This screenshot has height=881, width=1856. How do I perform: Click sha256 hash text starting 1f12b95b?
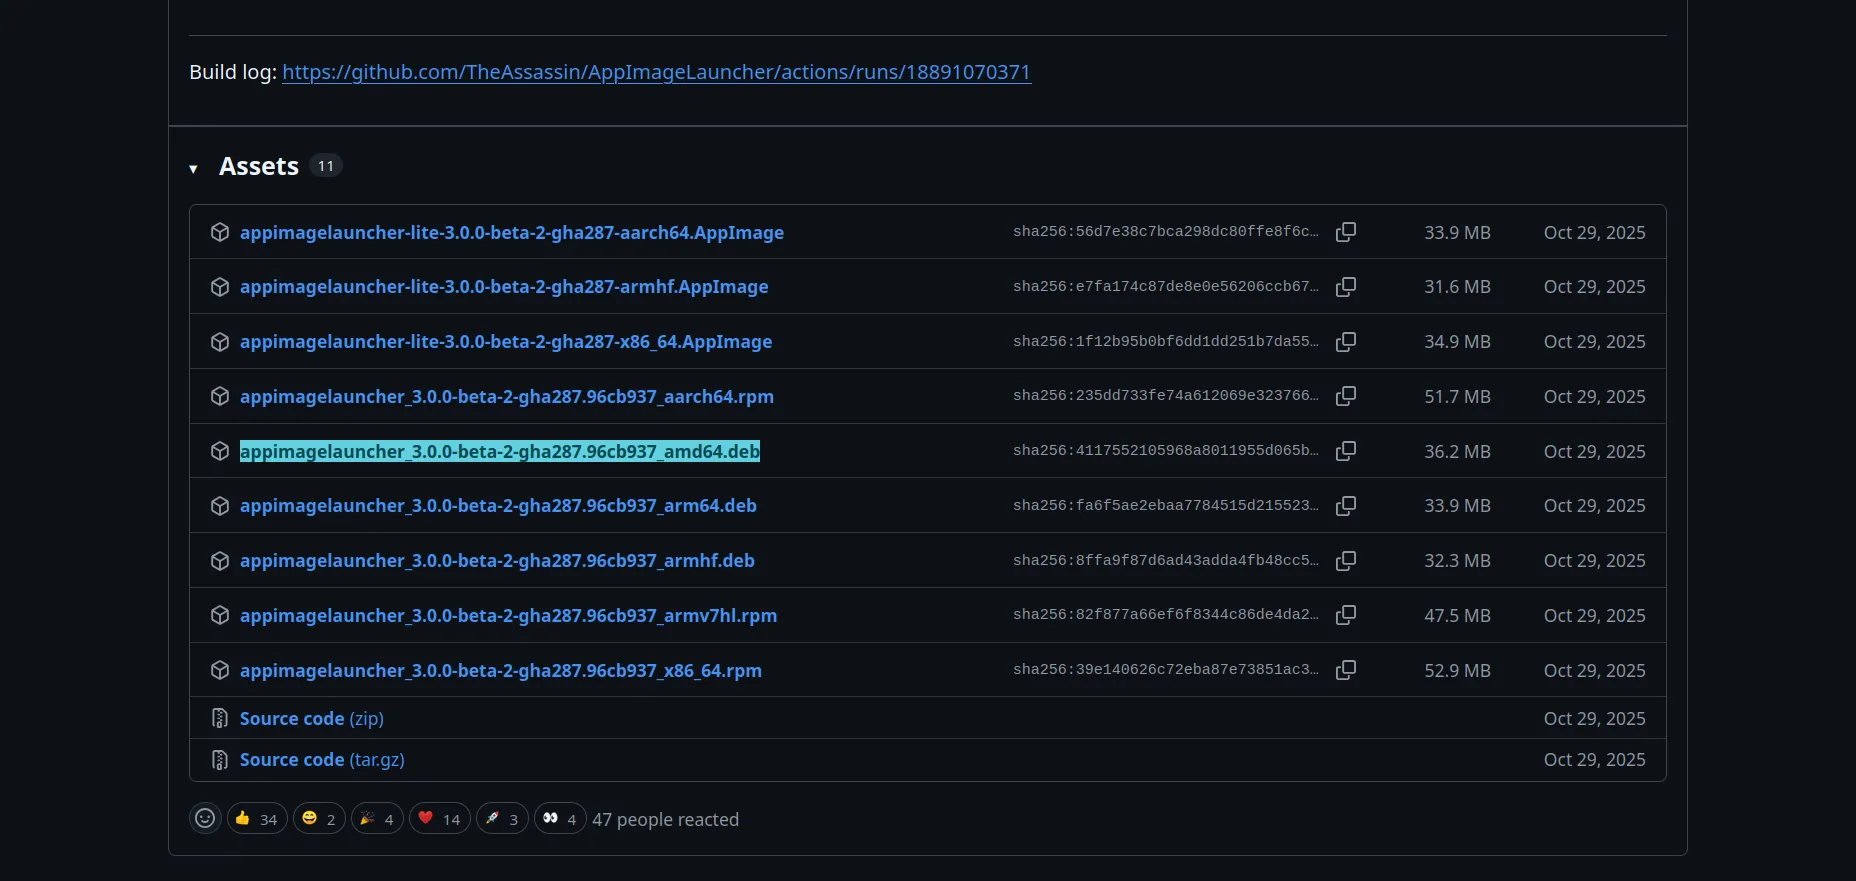click(1165, 342)
